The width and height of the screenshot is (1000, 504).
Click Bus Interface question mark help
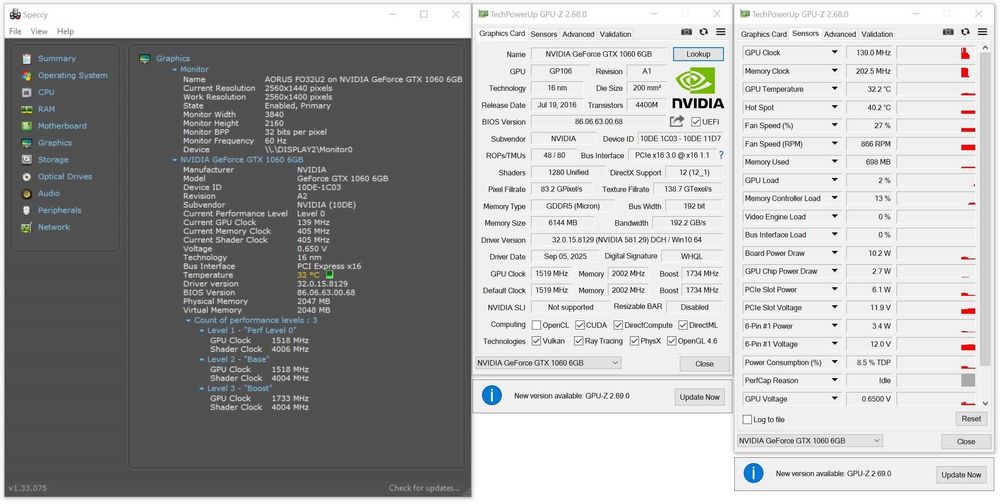721,155
